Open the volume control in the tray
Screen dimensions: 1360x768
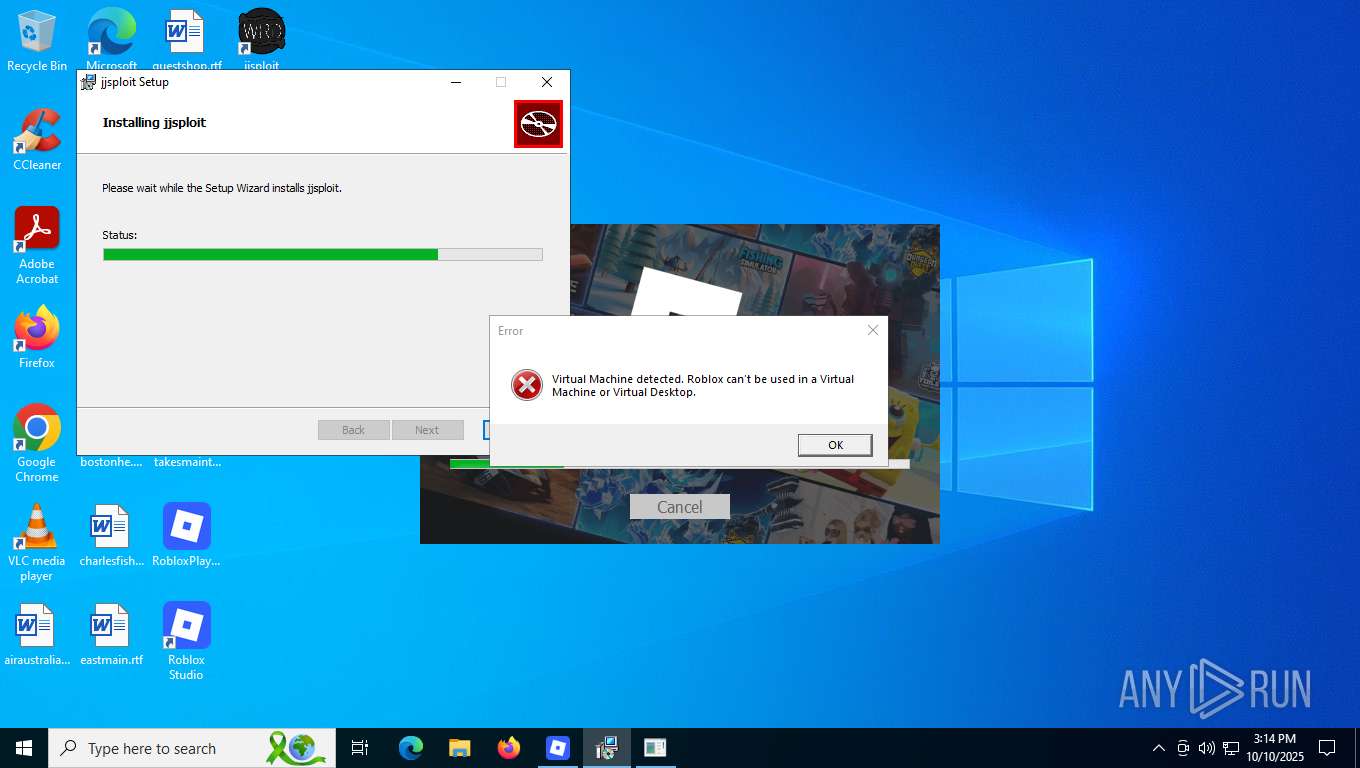(1207, 748)
